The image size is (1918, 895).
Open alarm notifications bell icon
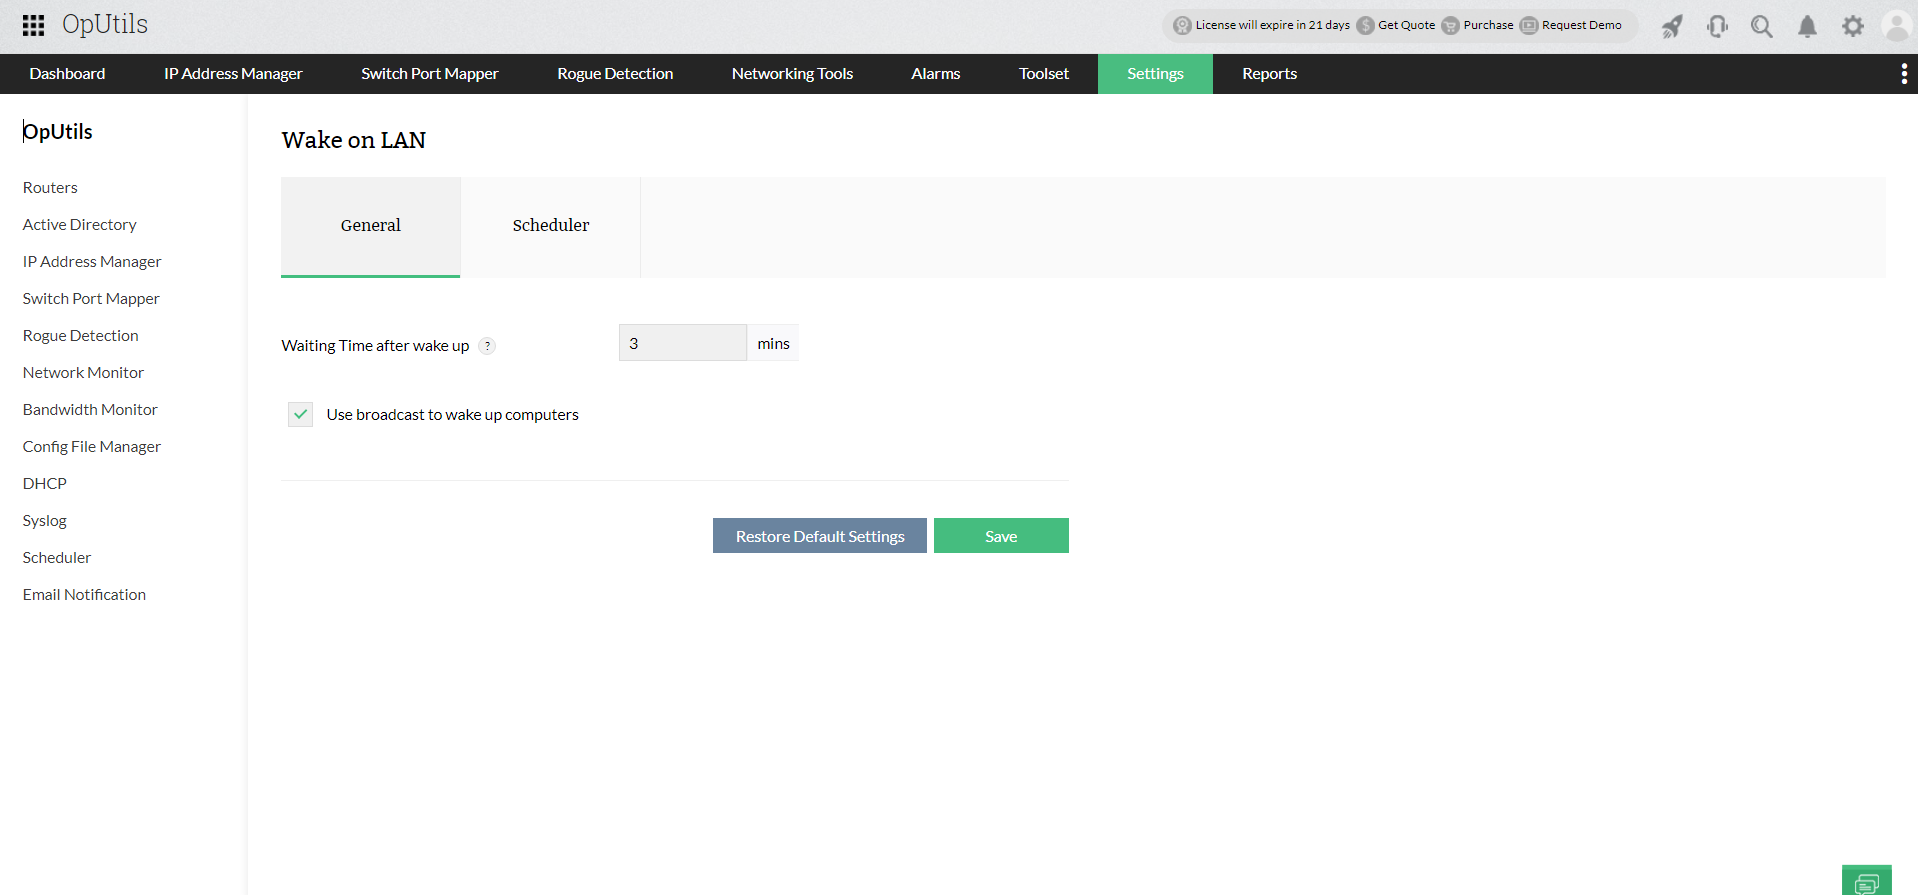pos(1807,26)
